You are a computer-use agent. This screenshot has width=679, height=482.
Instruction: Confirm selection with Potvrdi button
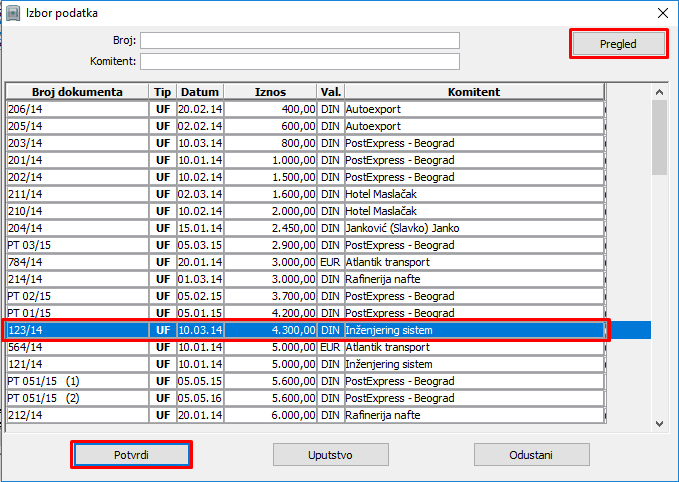click(131, 455)
